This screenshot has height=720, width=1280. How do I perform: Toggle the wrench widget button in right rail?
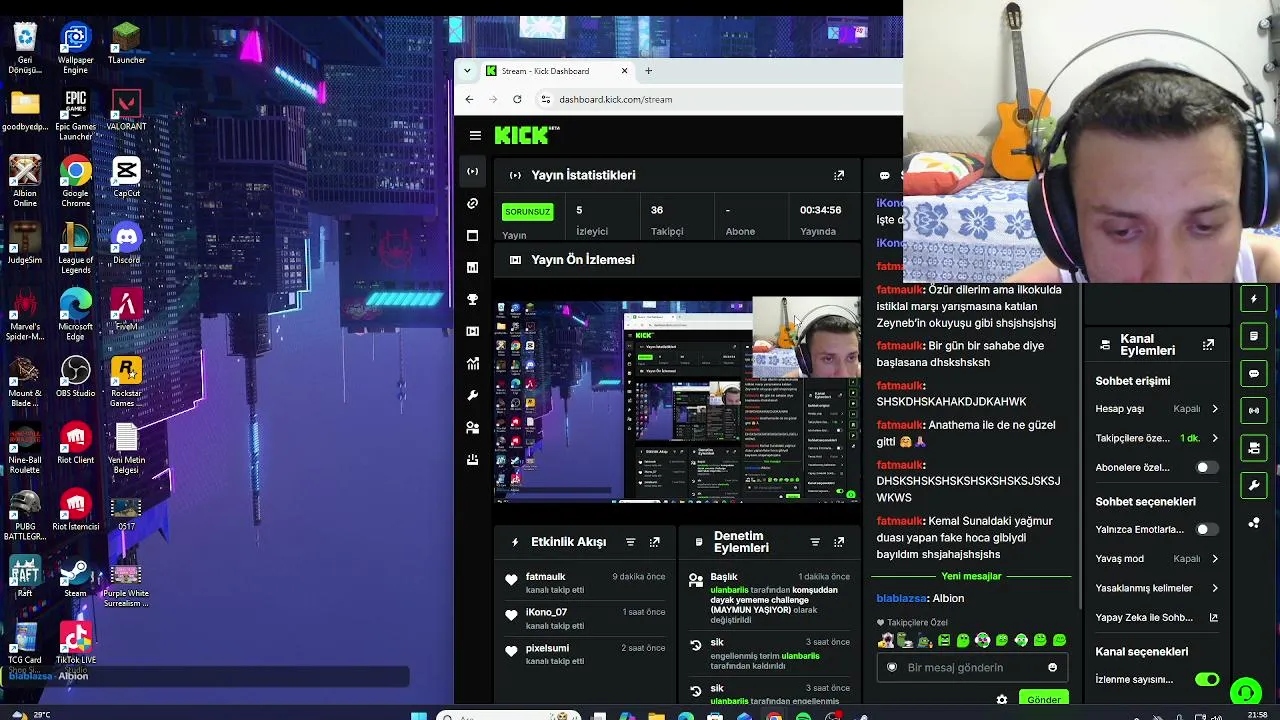(1254, 486)
